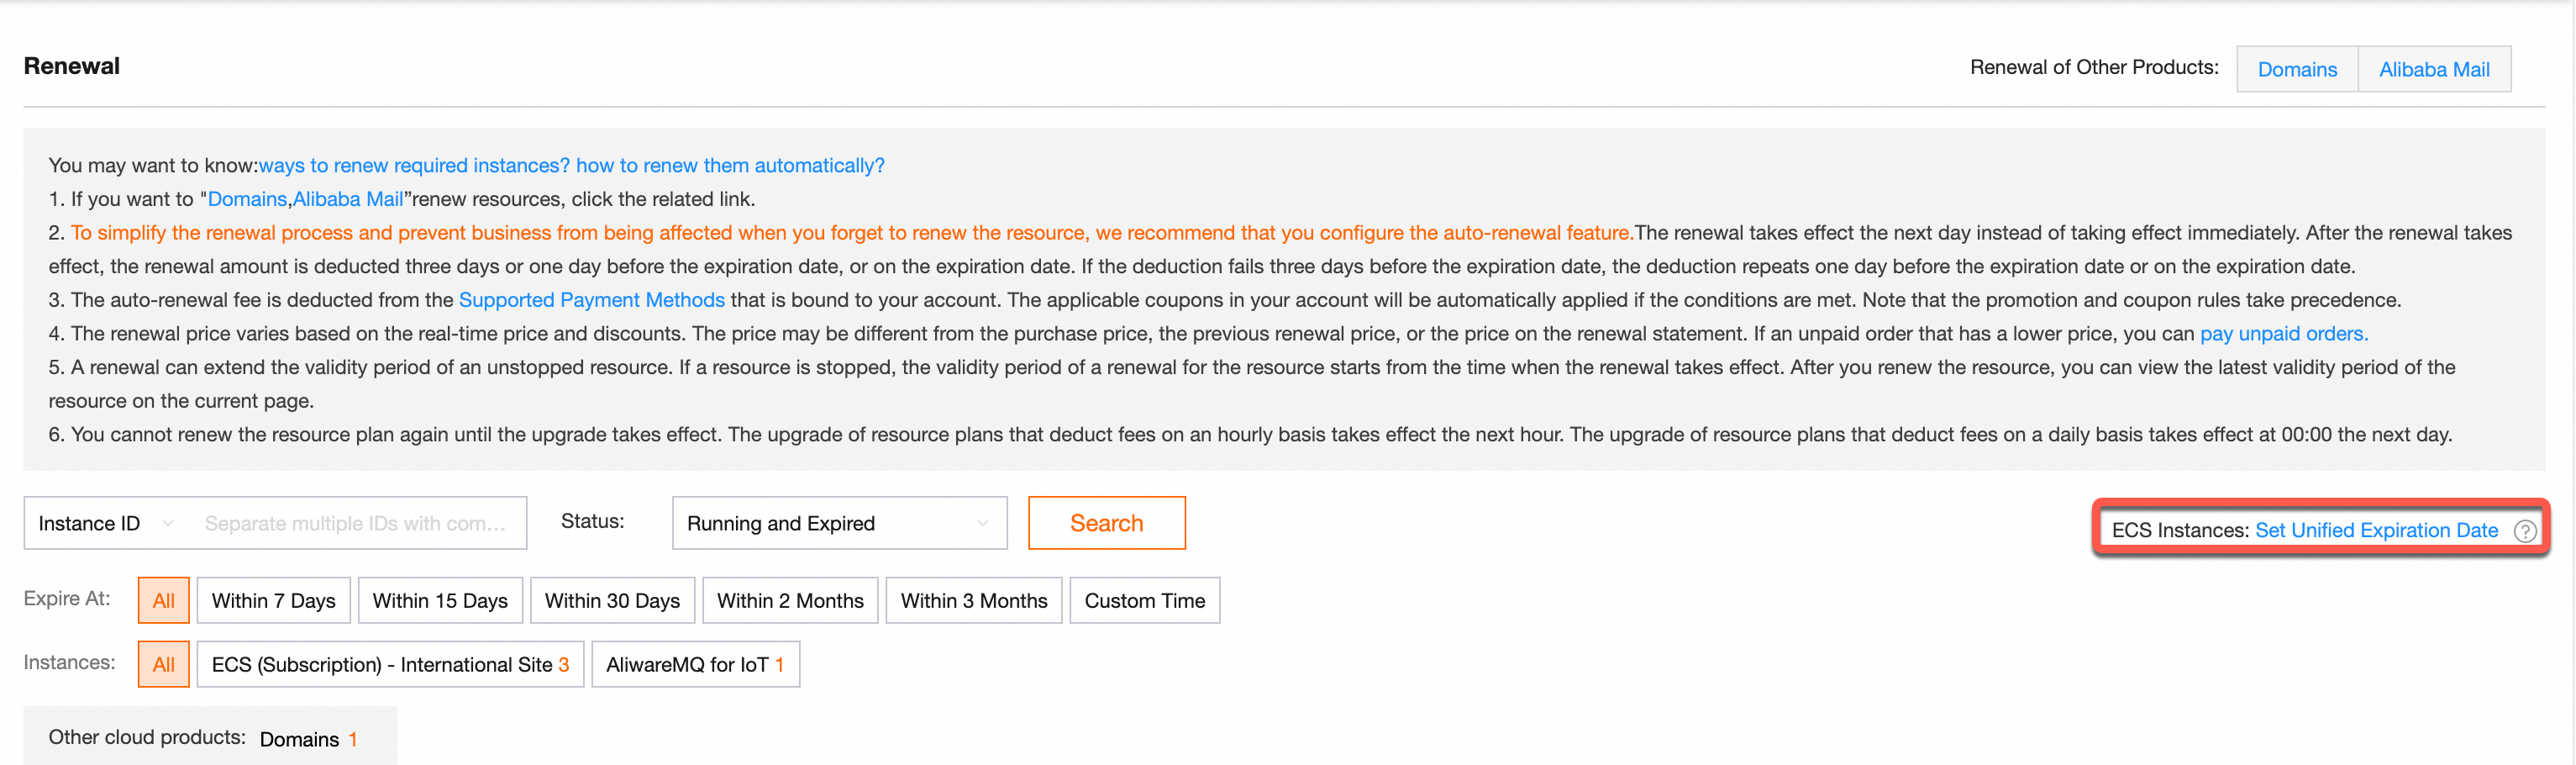Open the Set Unified Expiration Date link
2576x765 pixels.
(2376, 530)
